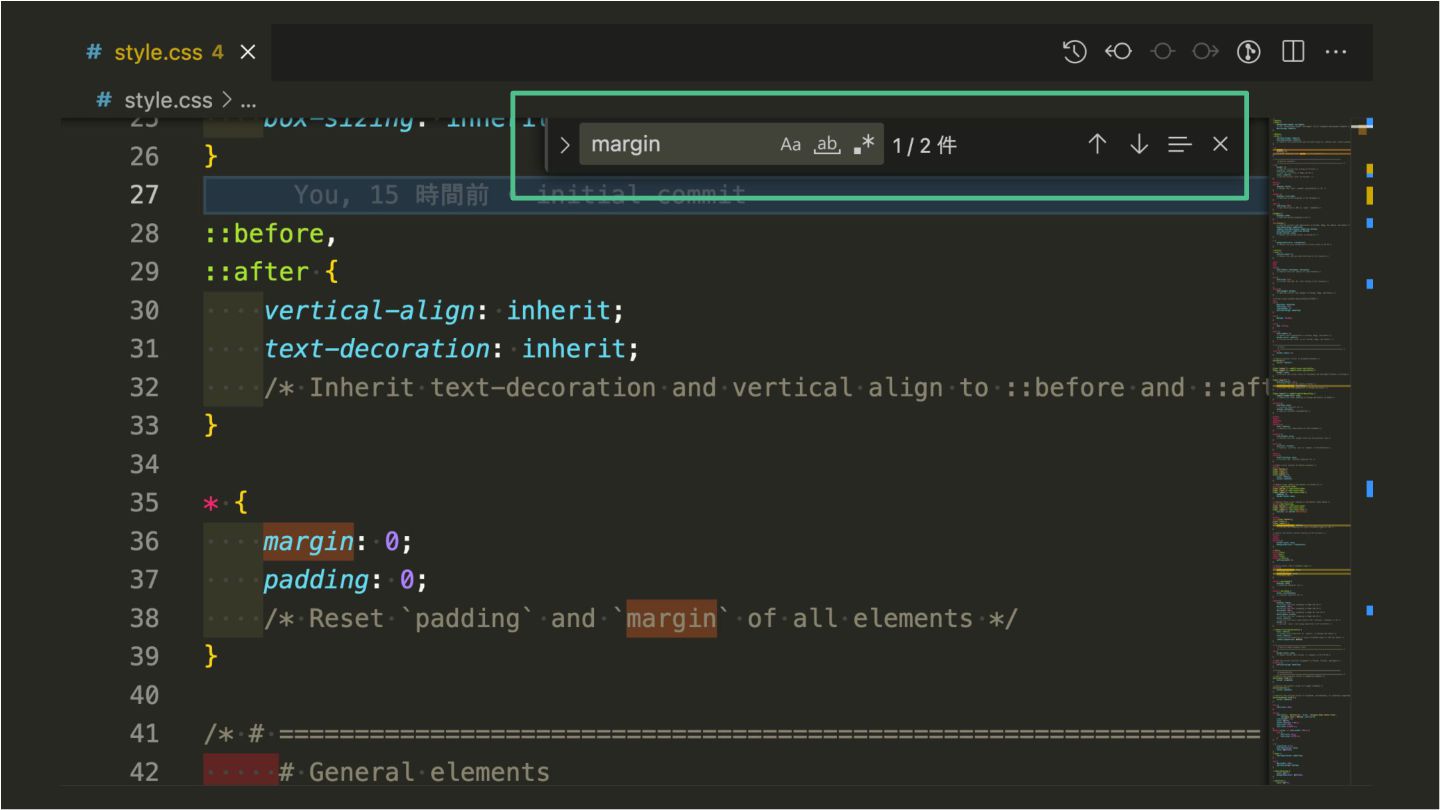Split the editor to the right
Image resolution: width=1440 pixels, height=810 pixels.
1293,52
